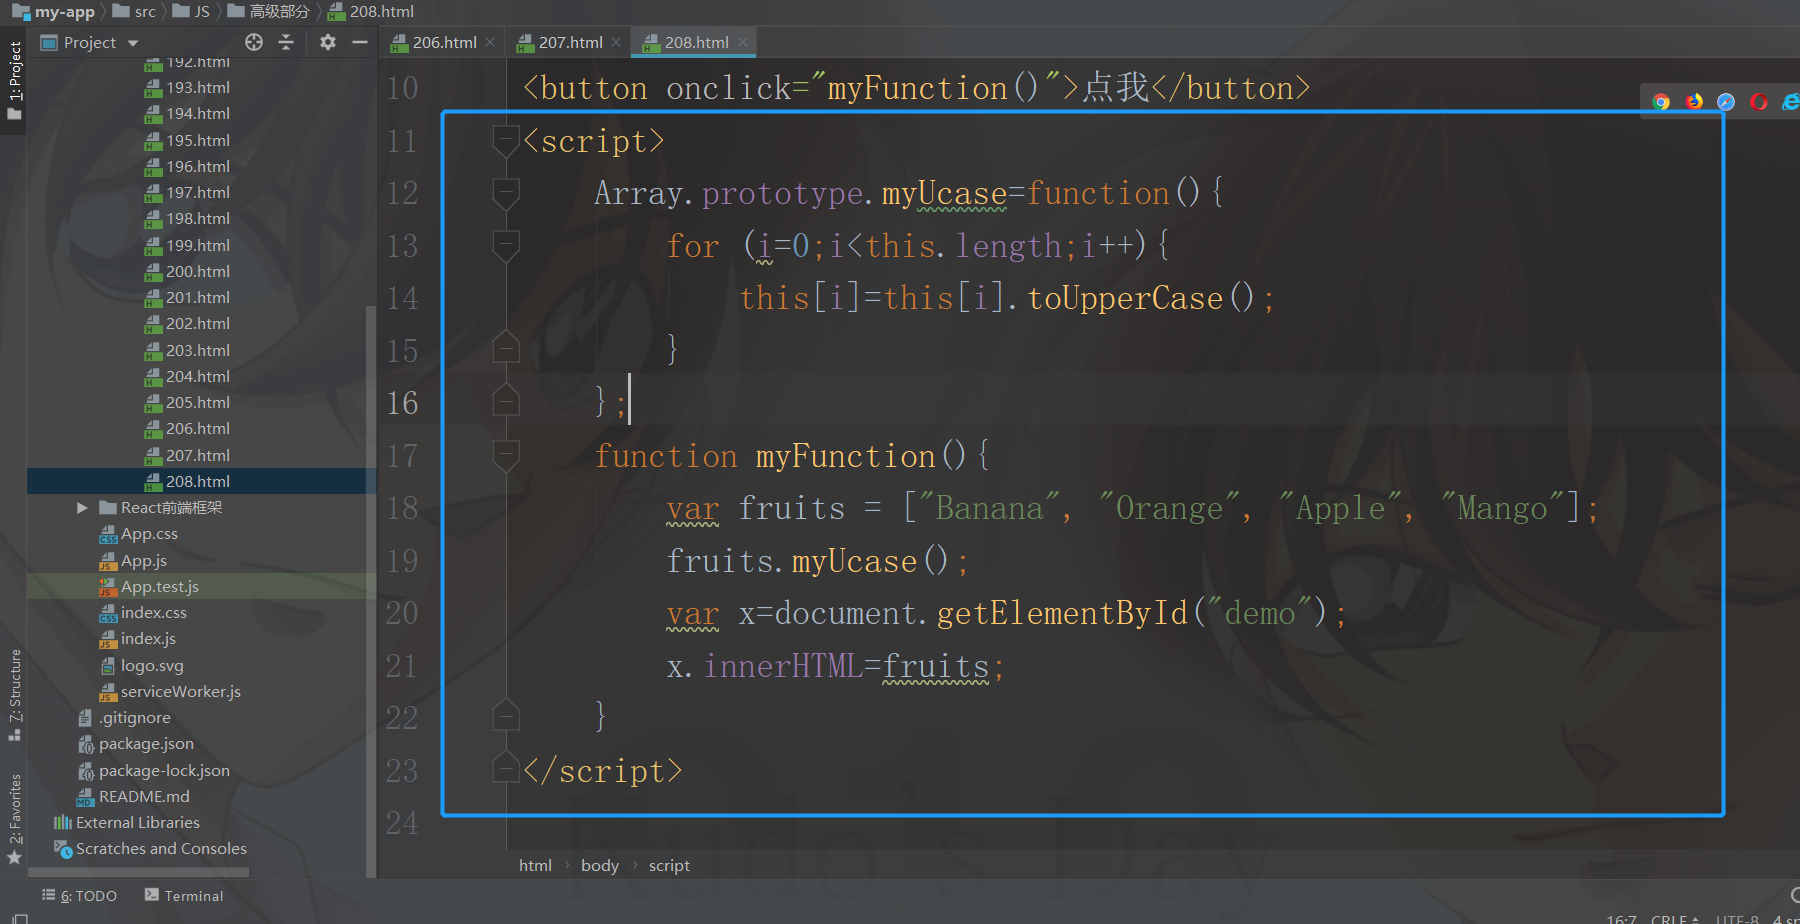Click body in the code breadcrumb
Image resolution: width=1800 pixels, height=924 pixels.
click(600, 866)
